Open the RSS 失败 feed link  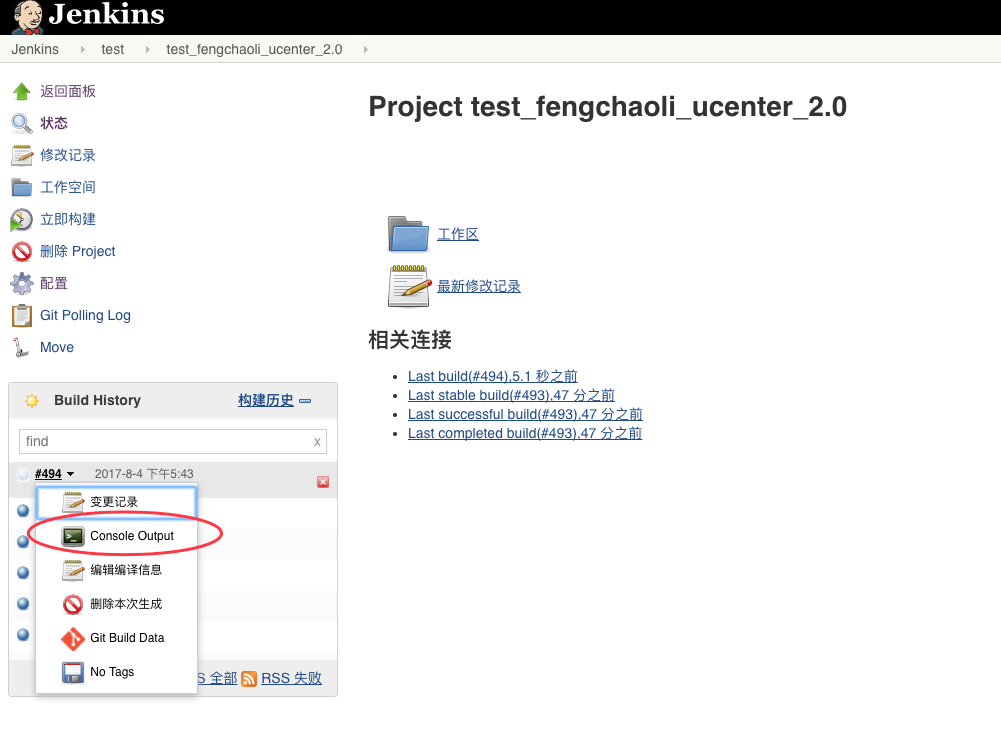[291, 678]
